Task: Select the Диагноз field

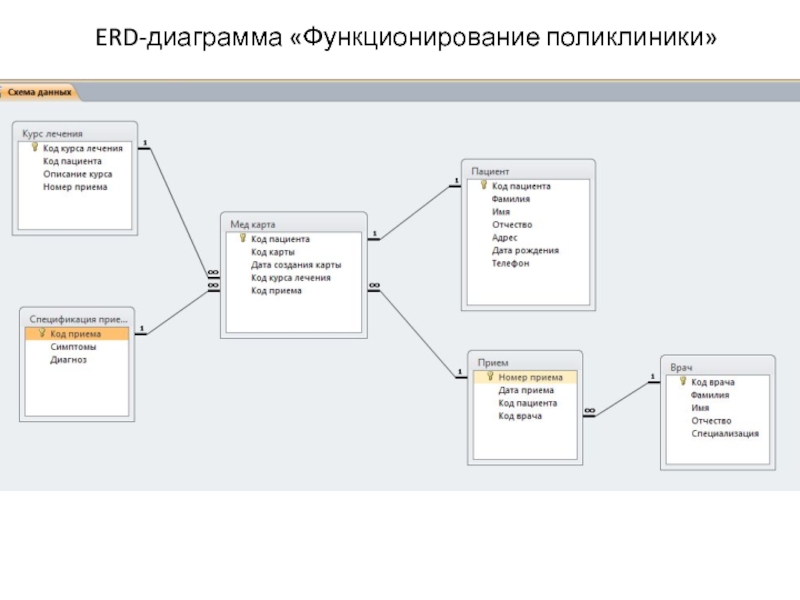Action: (69, 360)
